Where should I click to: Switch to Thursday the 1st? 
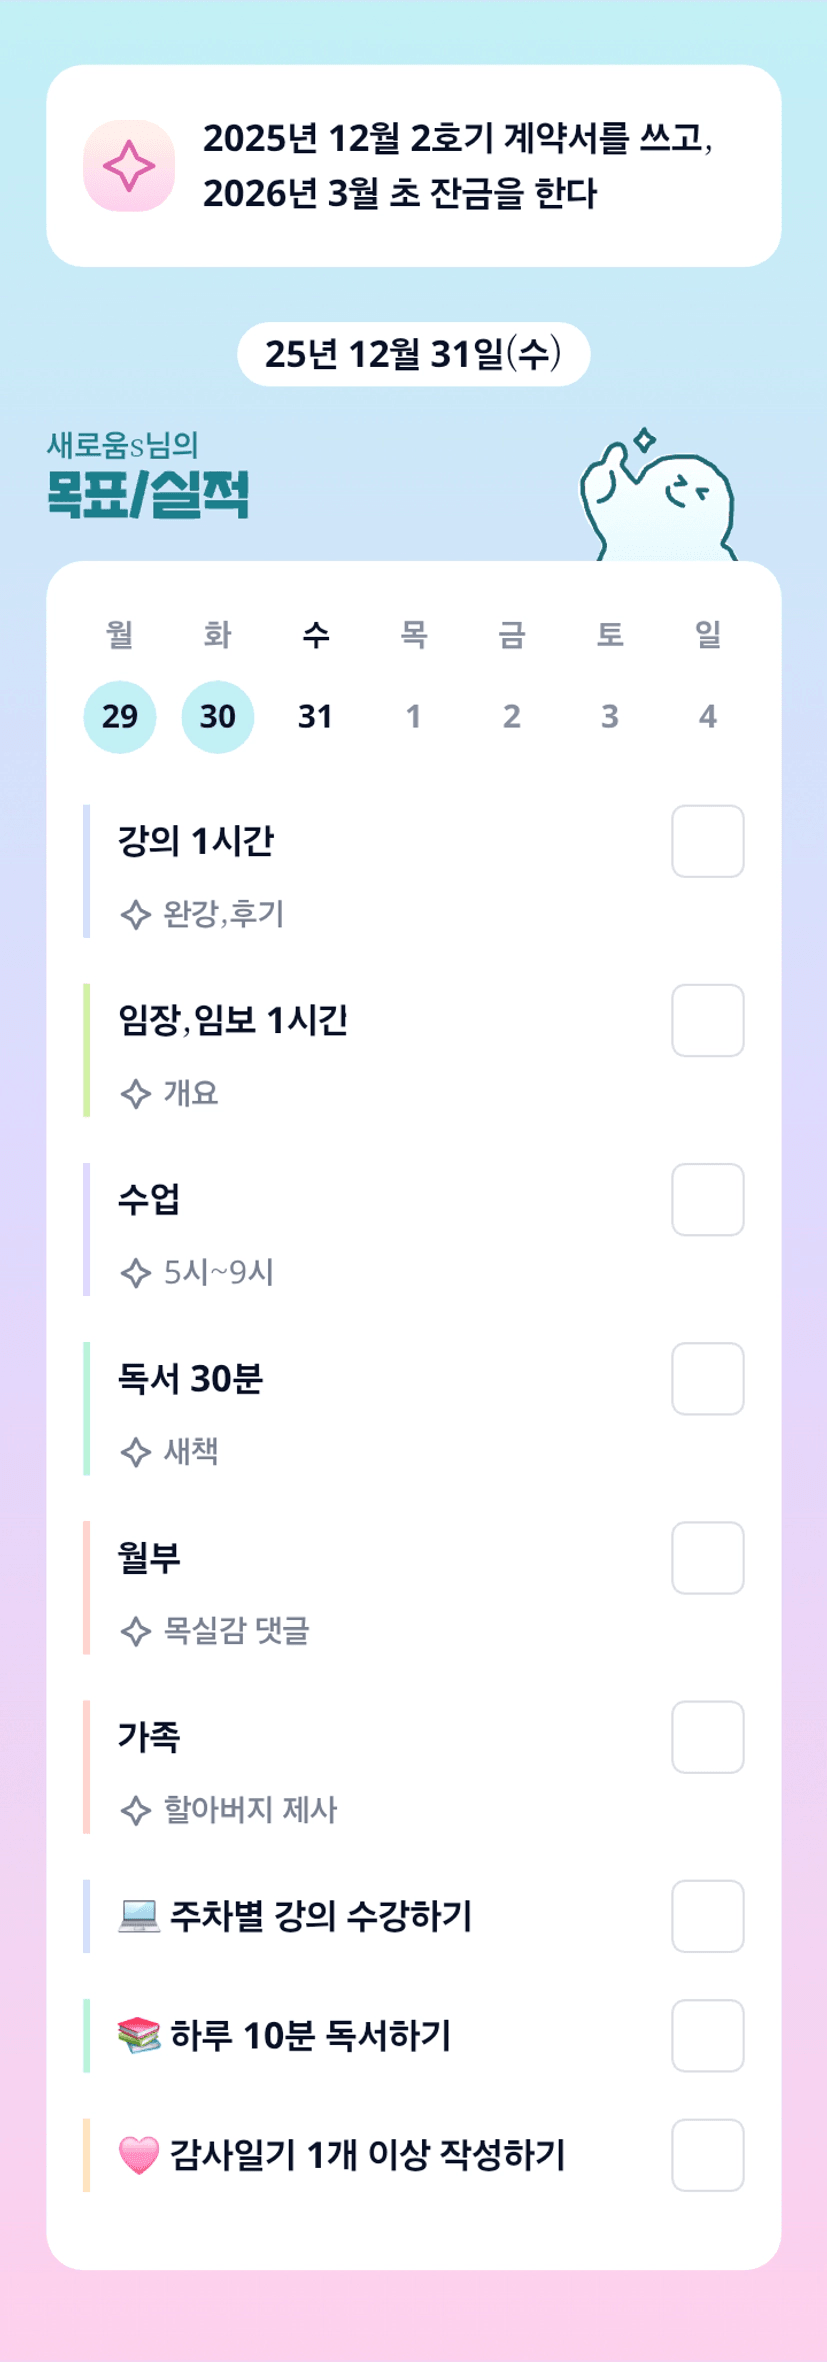pos(413,716)
